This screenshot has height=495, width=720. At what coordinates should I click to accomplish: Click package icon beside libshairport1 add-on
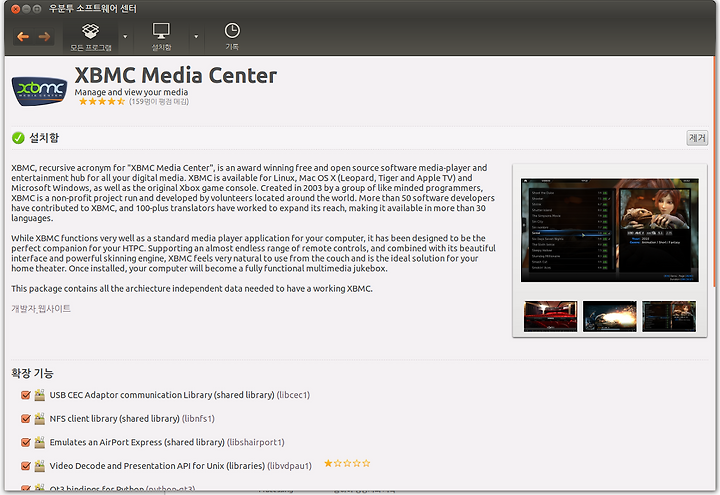40,442
